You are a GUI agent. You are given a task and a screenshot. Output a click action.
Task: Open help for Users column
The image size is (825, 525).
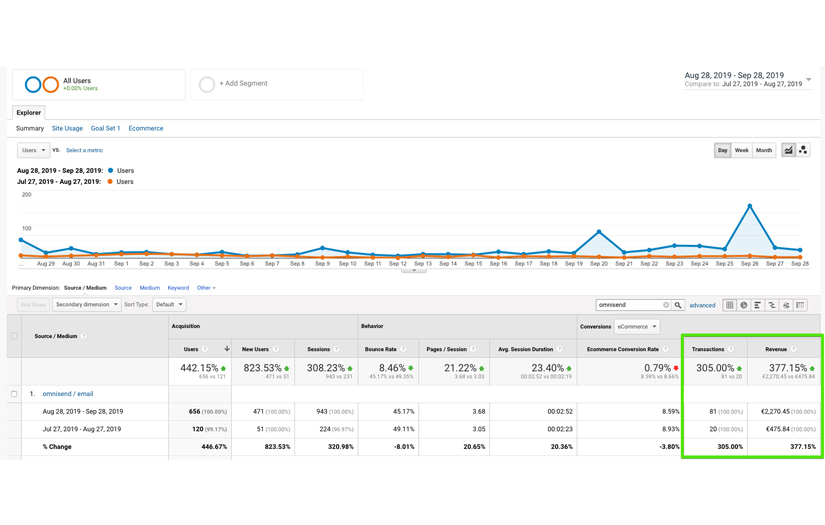pyautogui.click(x=205, y=349)
